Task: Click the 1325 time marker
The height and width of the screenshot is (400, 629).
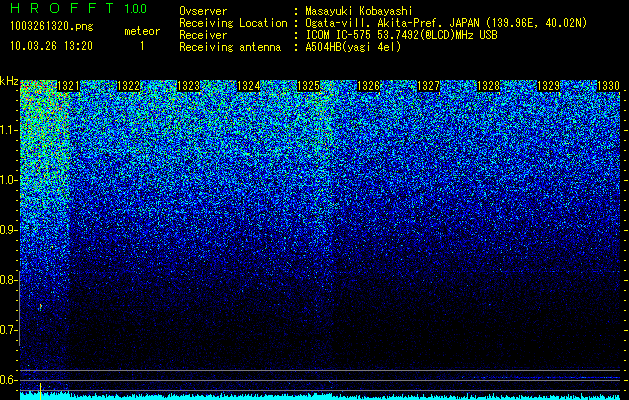Action: pos(308,86)
